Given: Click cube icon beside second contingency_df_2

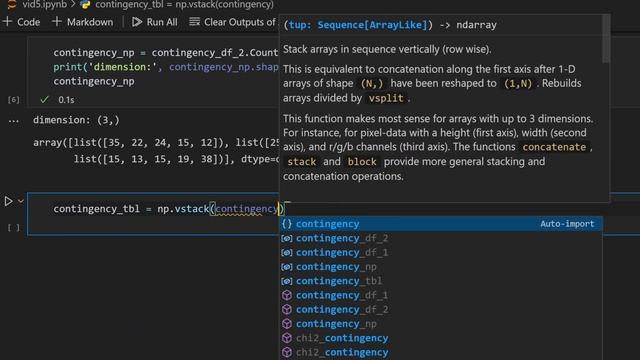Looking at the screenshot, I should (287, 309).
